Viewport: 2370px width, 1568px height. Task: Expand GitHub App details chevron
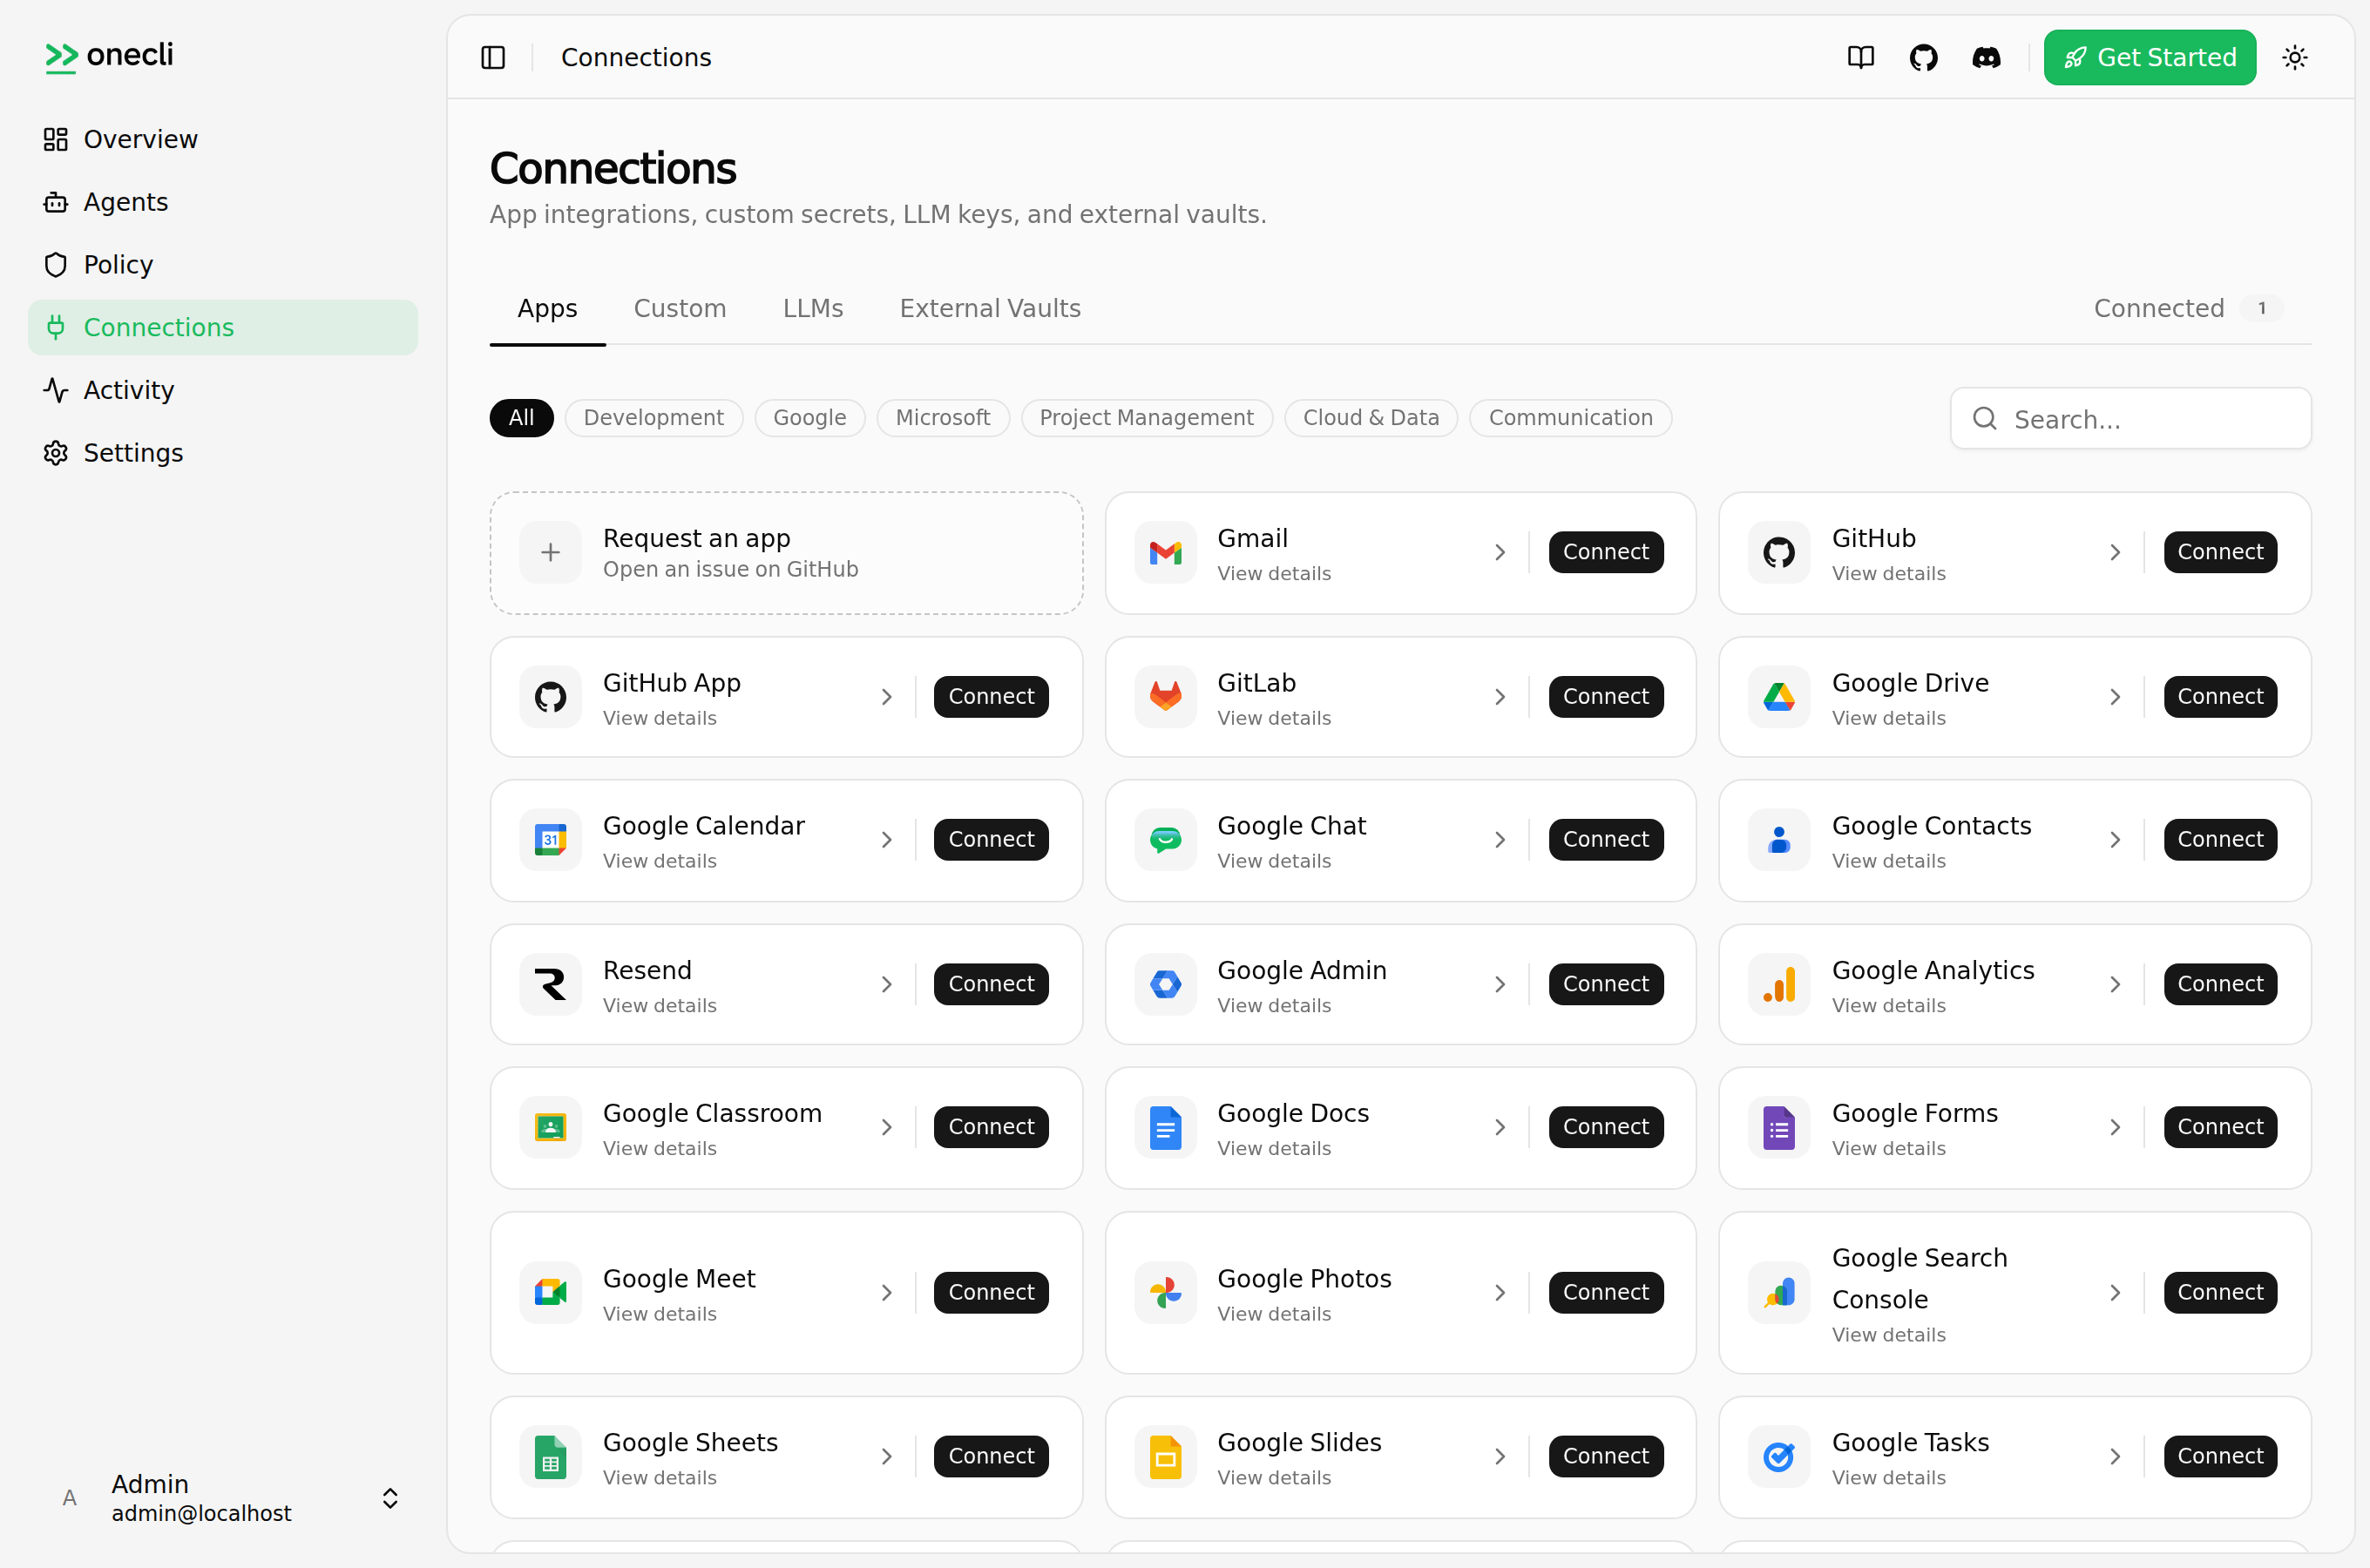pyautogui.click(x=886, y=696)
